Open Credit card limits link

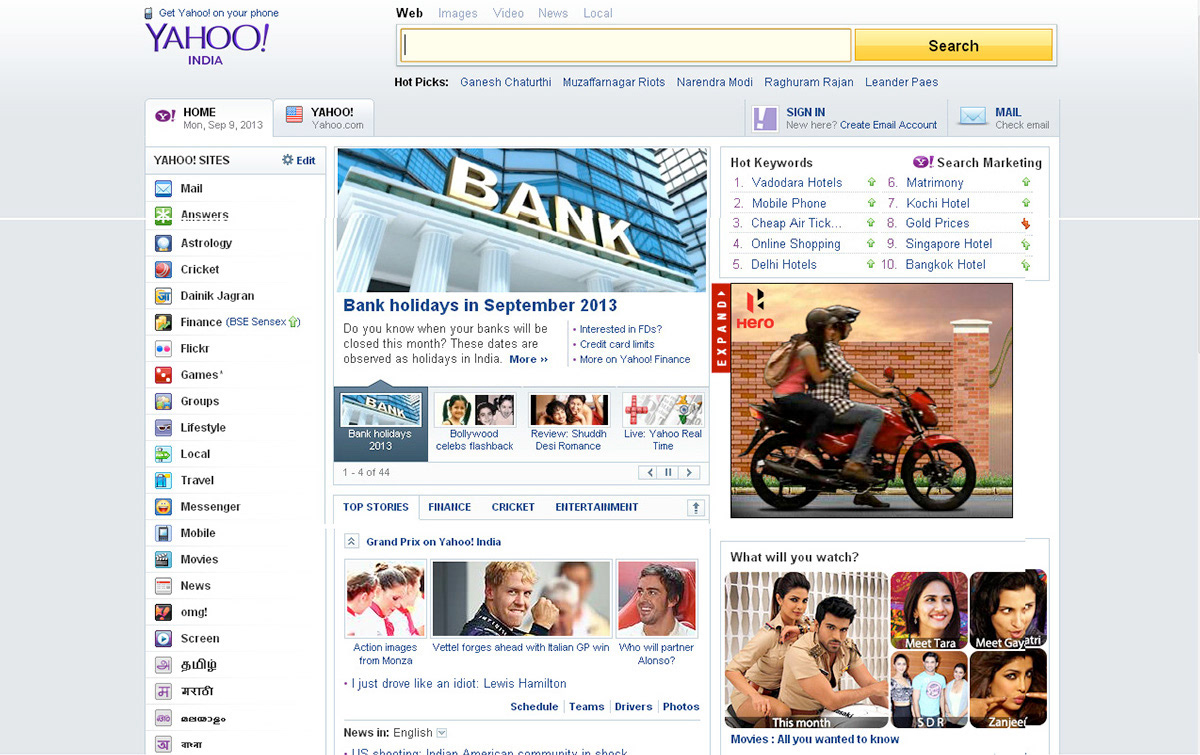pyautogui.click(x=617, y=344)
